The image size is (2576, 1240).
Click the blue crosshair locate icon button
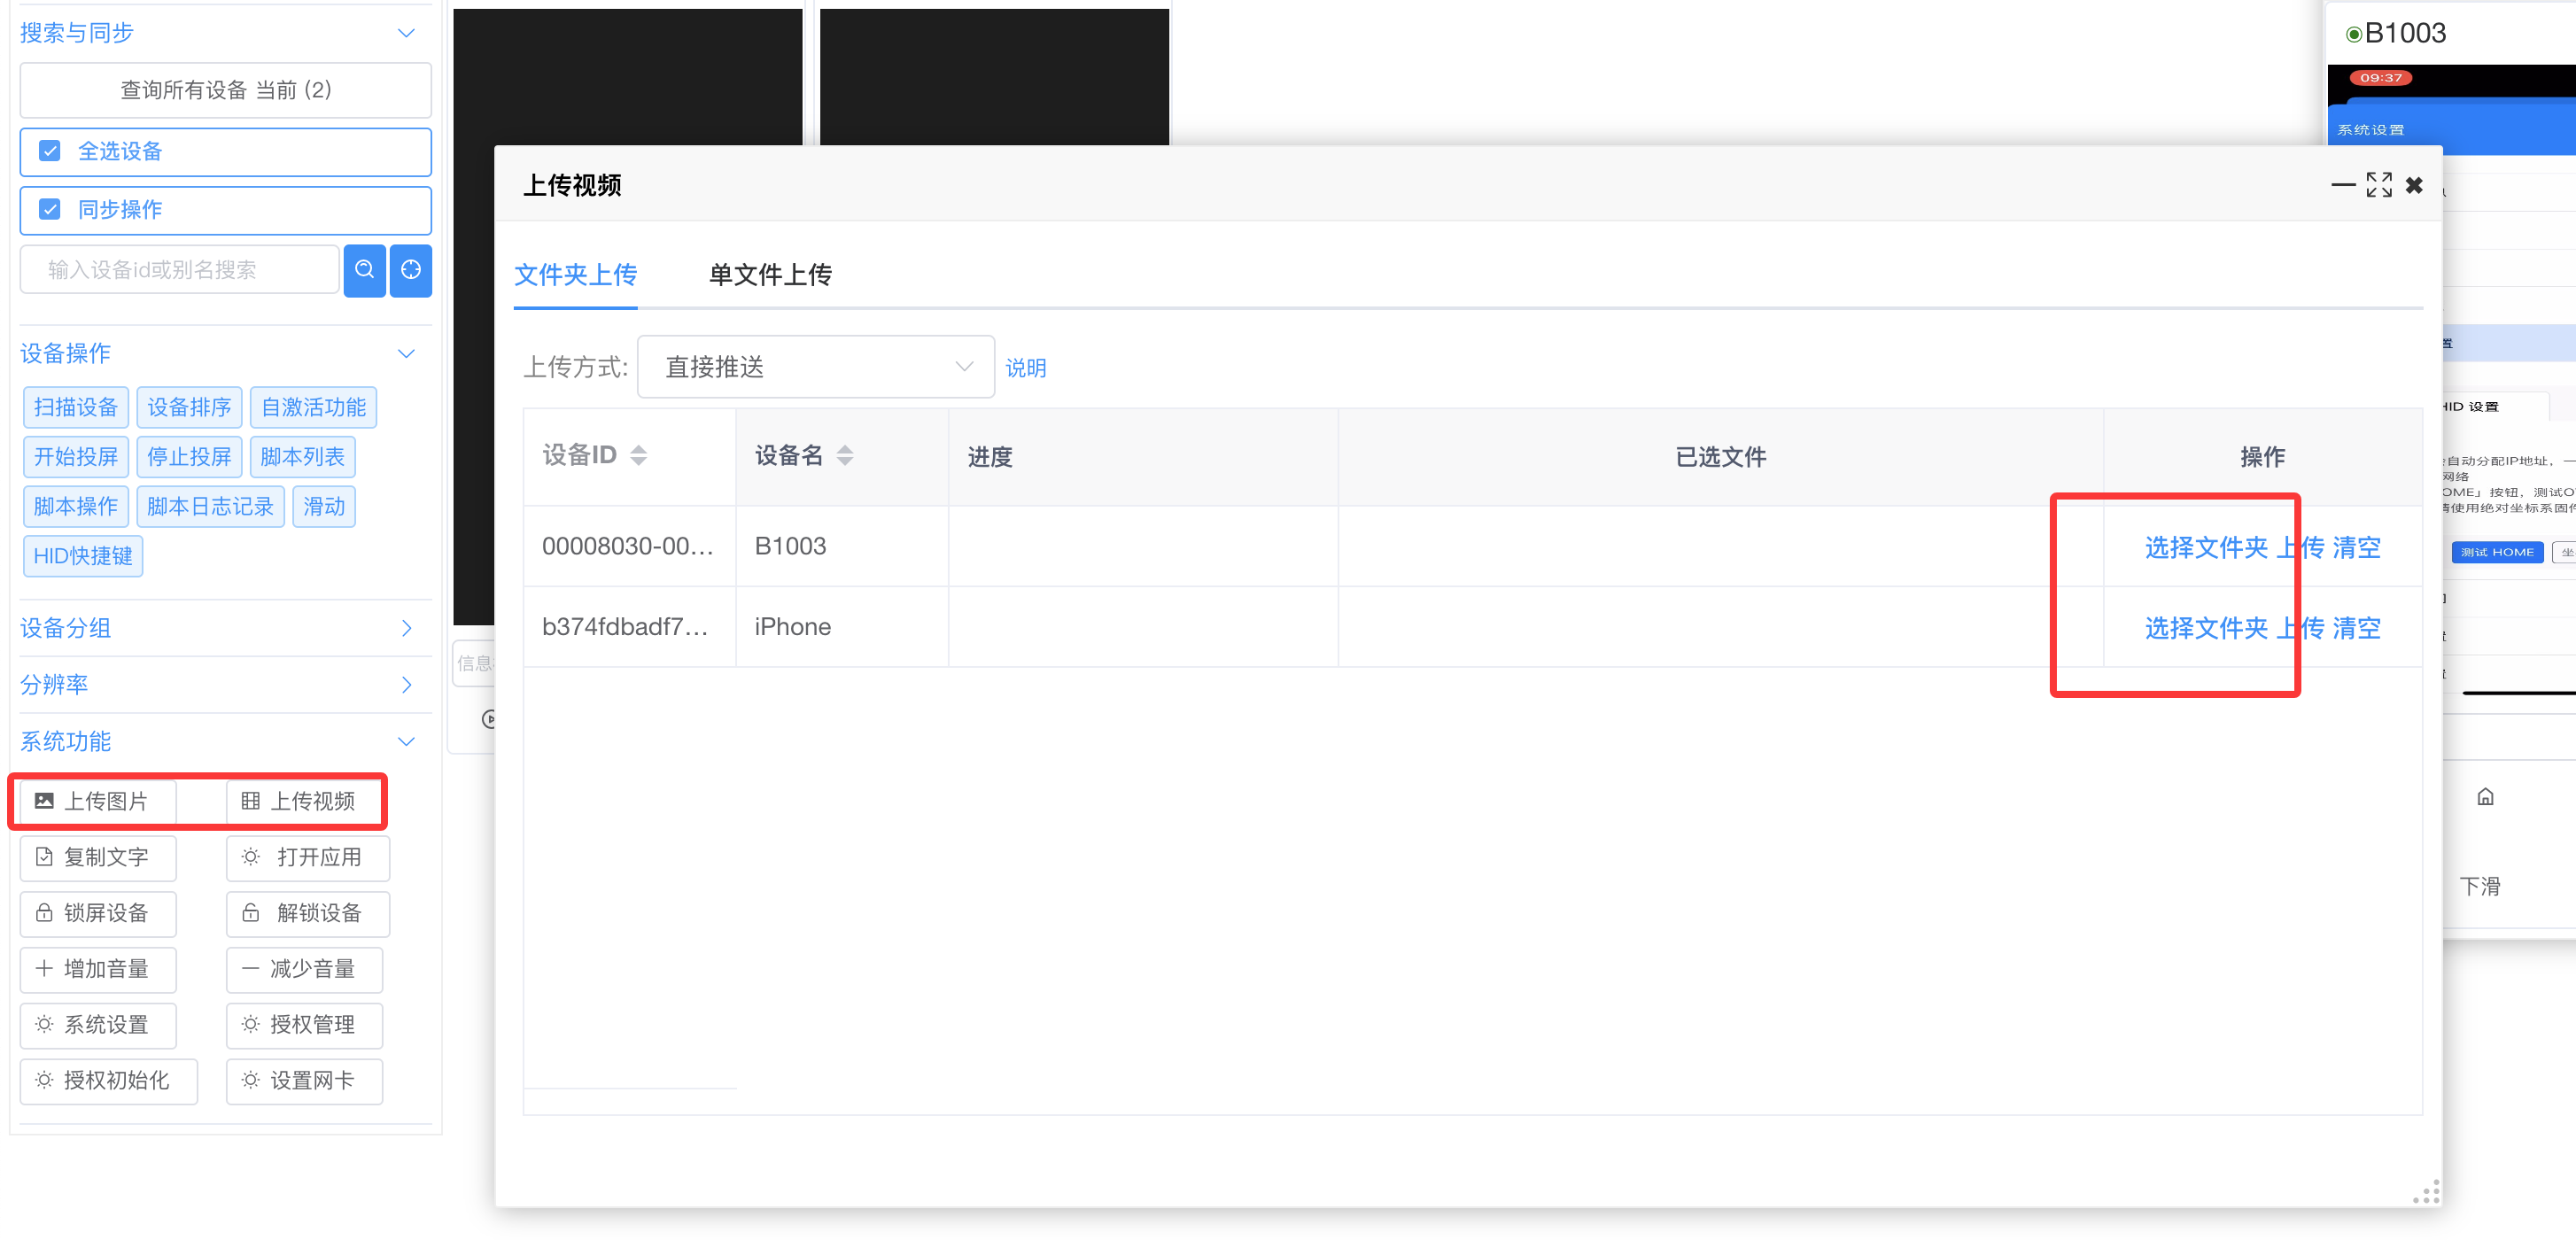pyautogui.click(x=410, y=269)
